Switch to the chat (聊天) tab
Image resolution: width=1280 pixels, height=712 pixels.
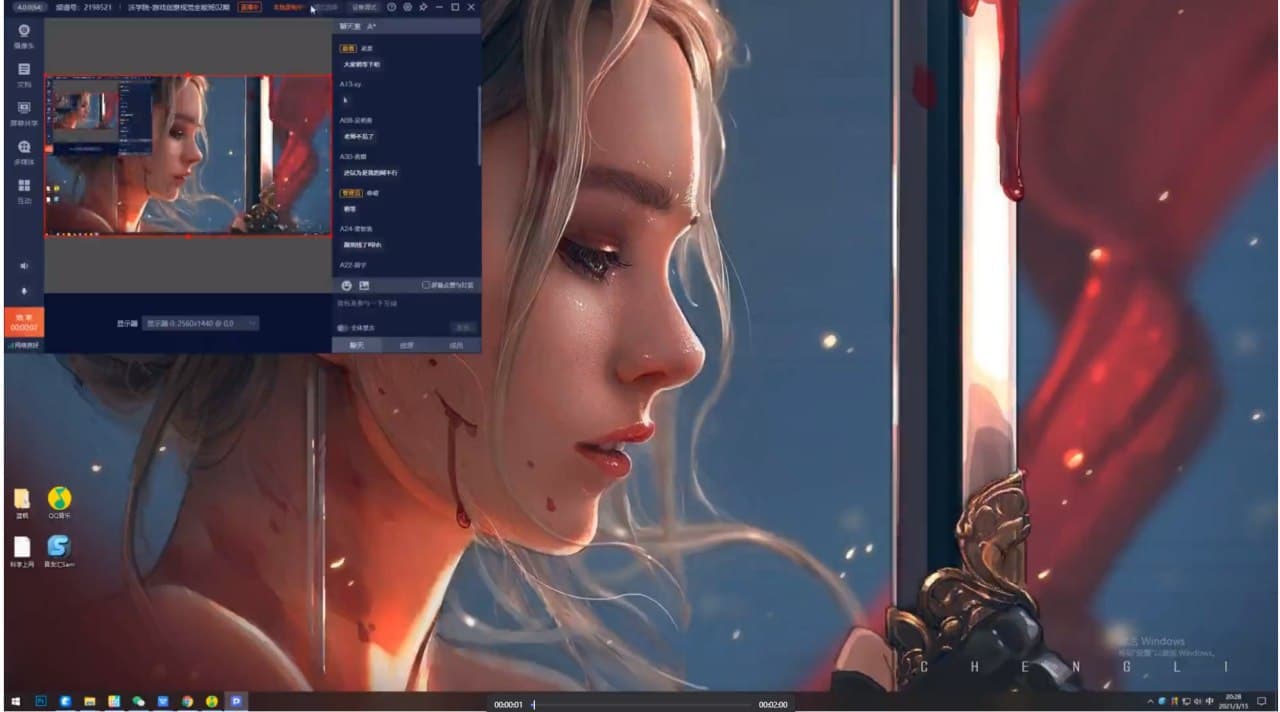coord(356,345)
